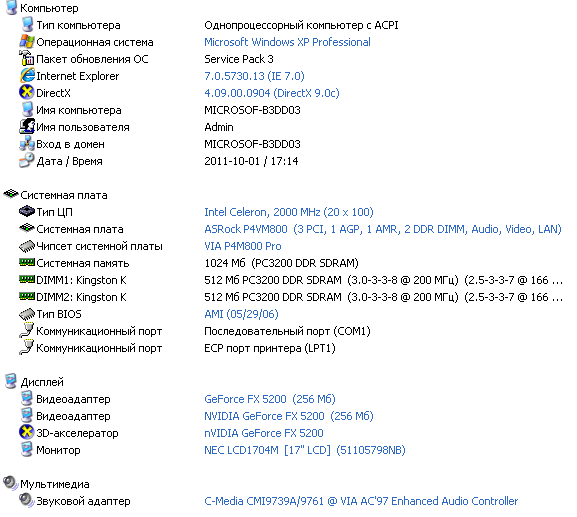
Task: Open the Intel Celeron 2000 MHz link
Action: pos(289,212)
